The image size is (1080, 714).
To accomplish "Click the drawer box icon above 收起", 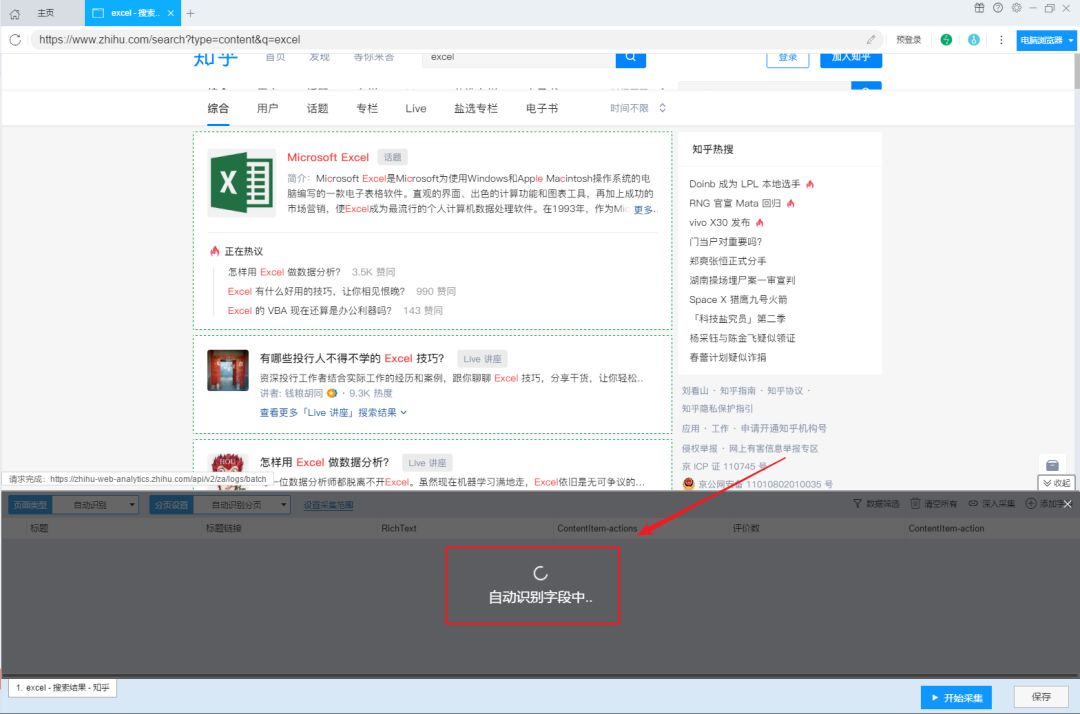I will click(1052, 465).
